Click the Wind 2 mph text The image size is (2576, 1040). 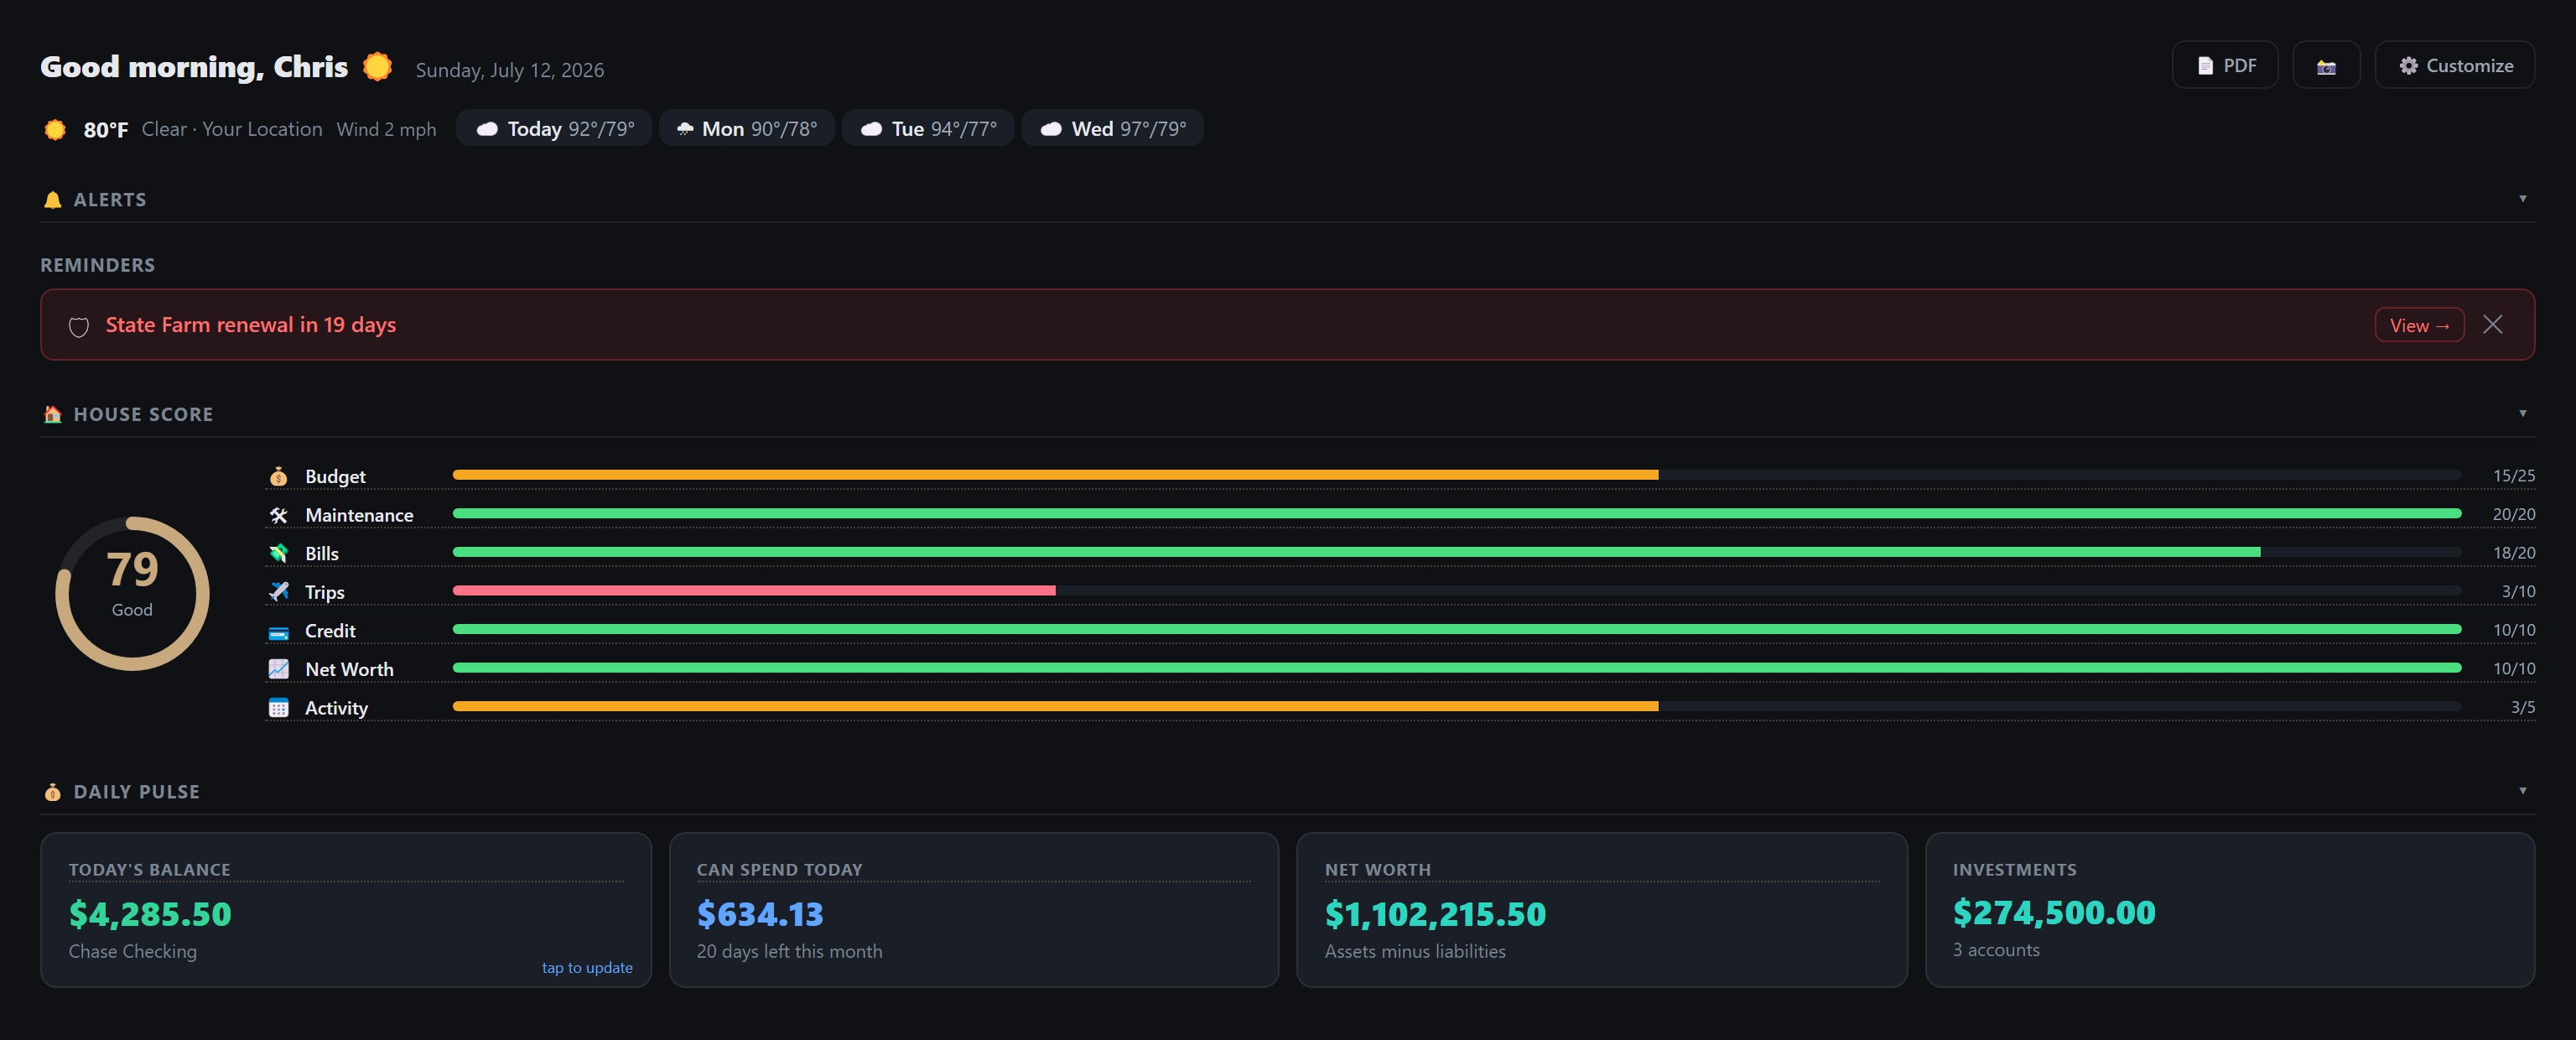[386, 129]
